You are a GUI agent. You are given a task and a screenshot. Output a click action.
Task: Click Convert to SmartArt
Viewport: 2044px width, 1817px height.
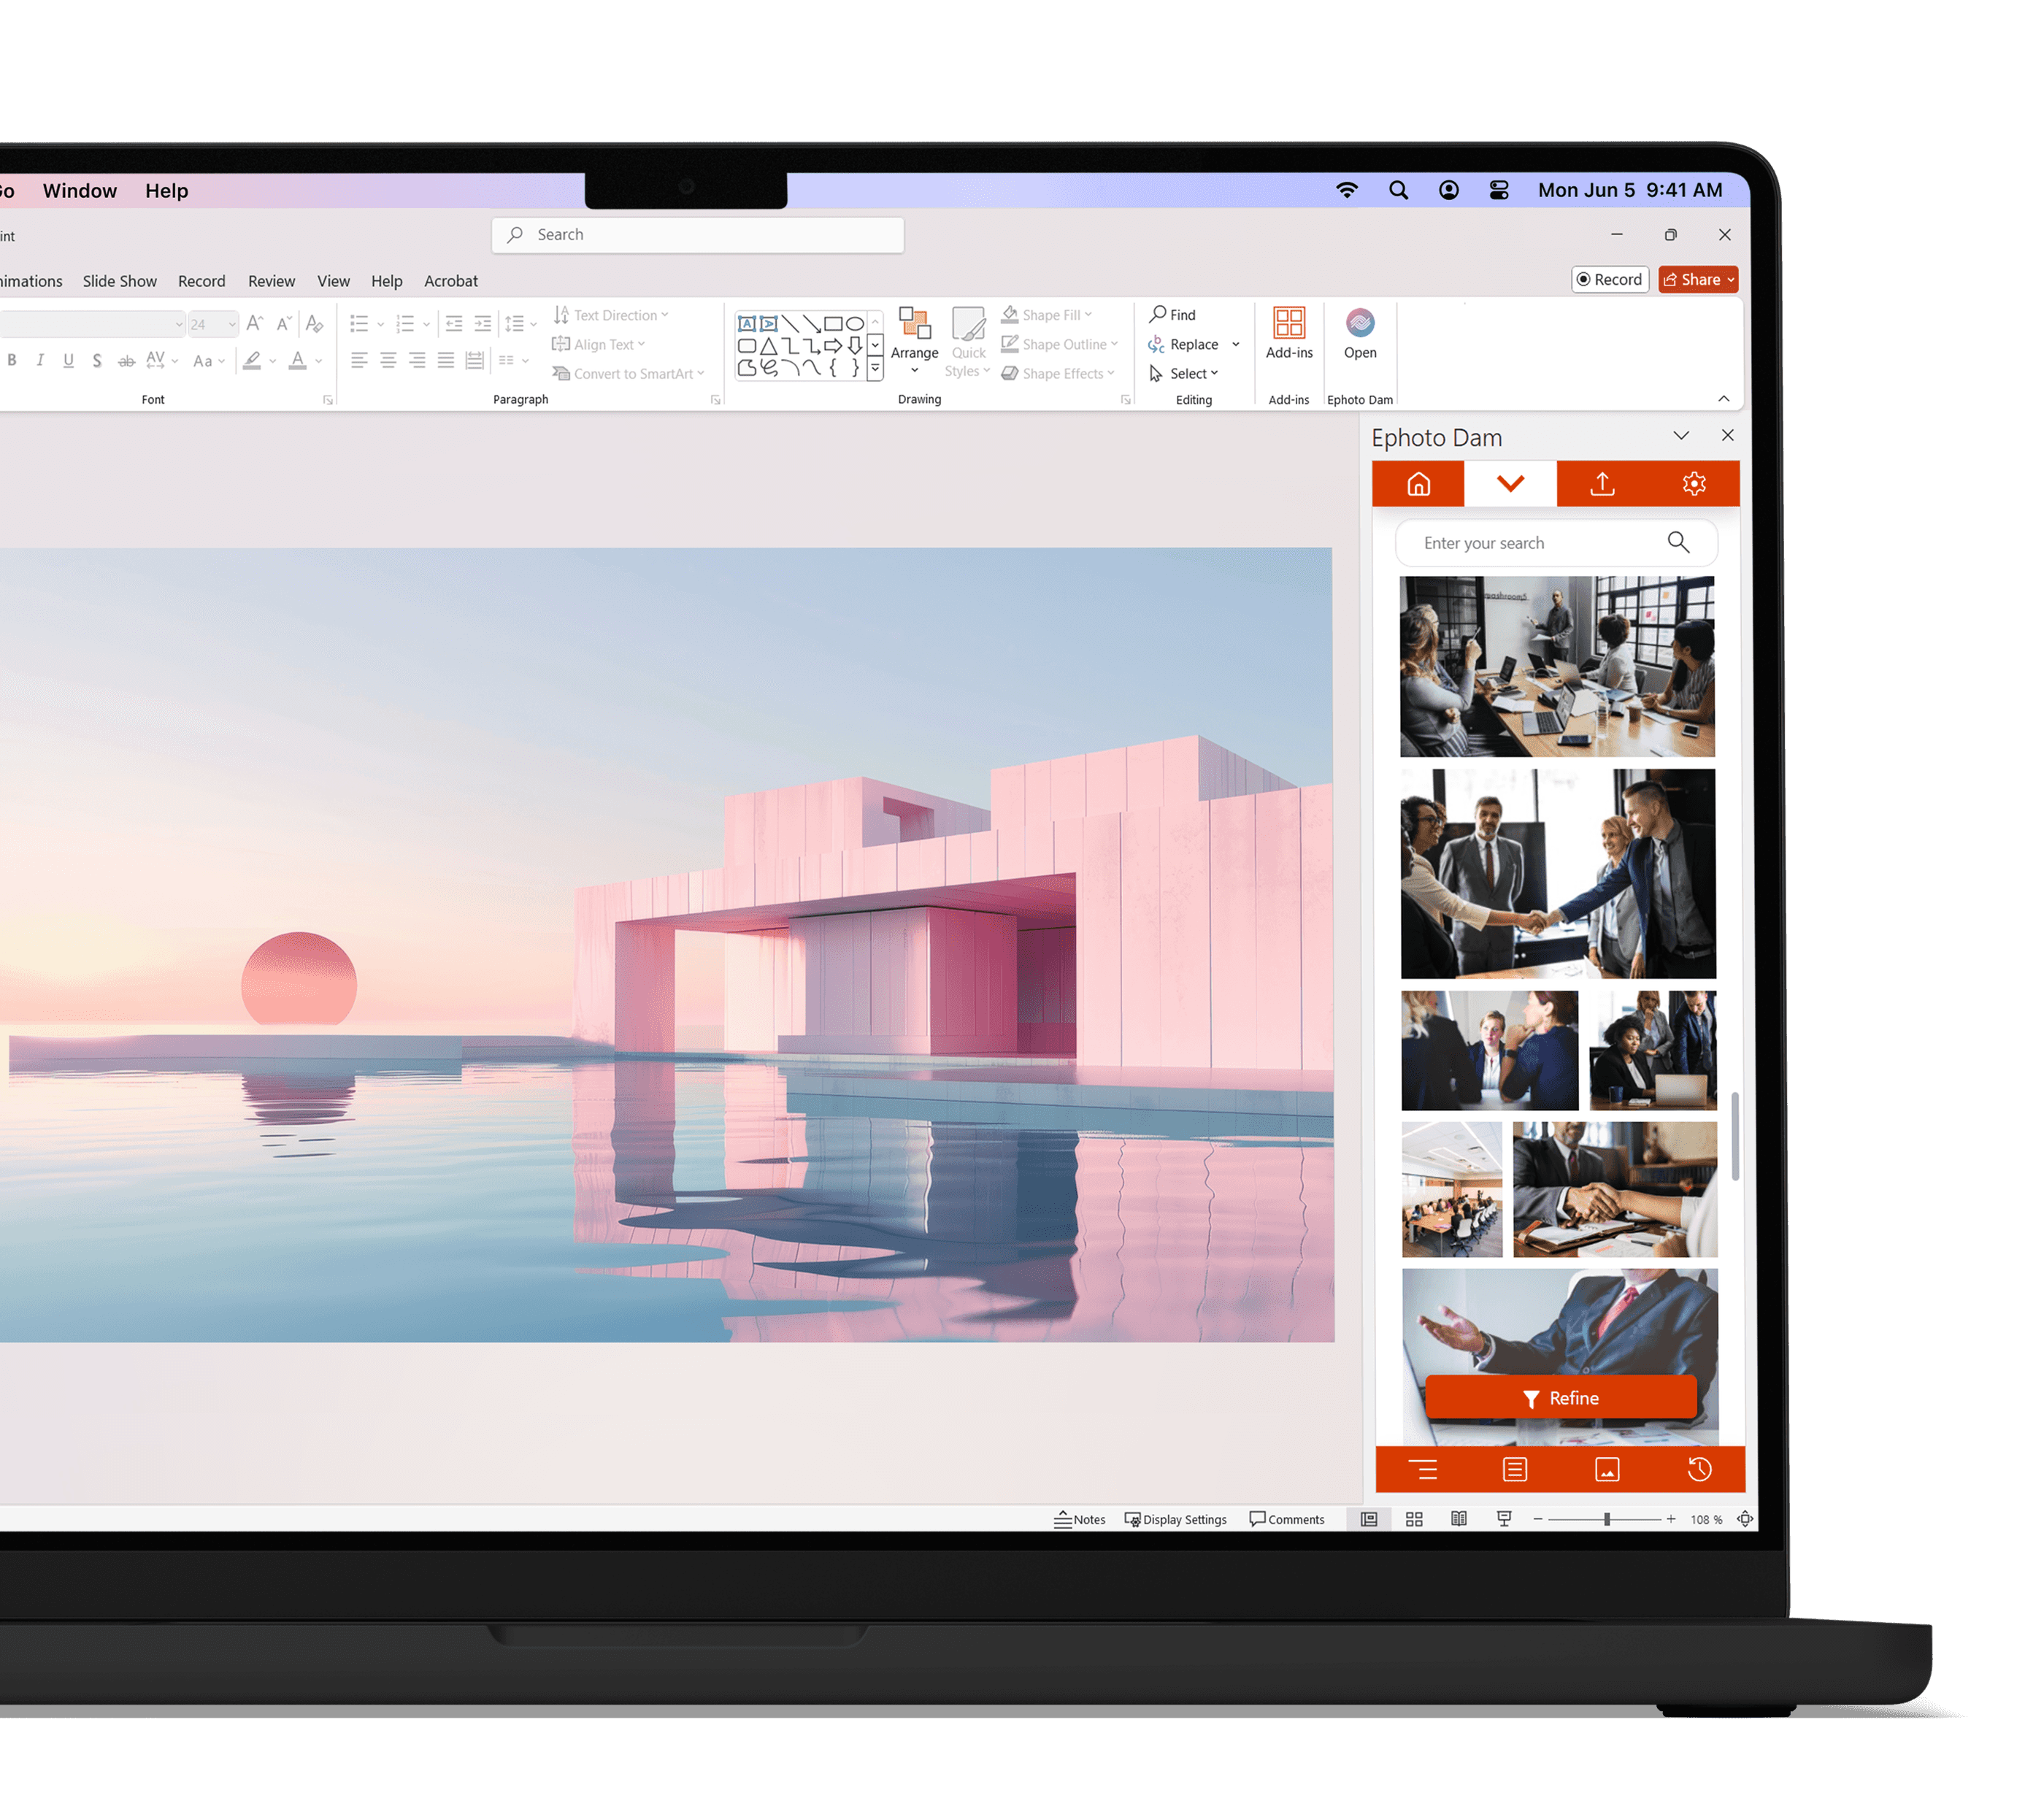click(x=629, y=373)
